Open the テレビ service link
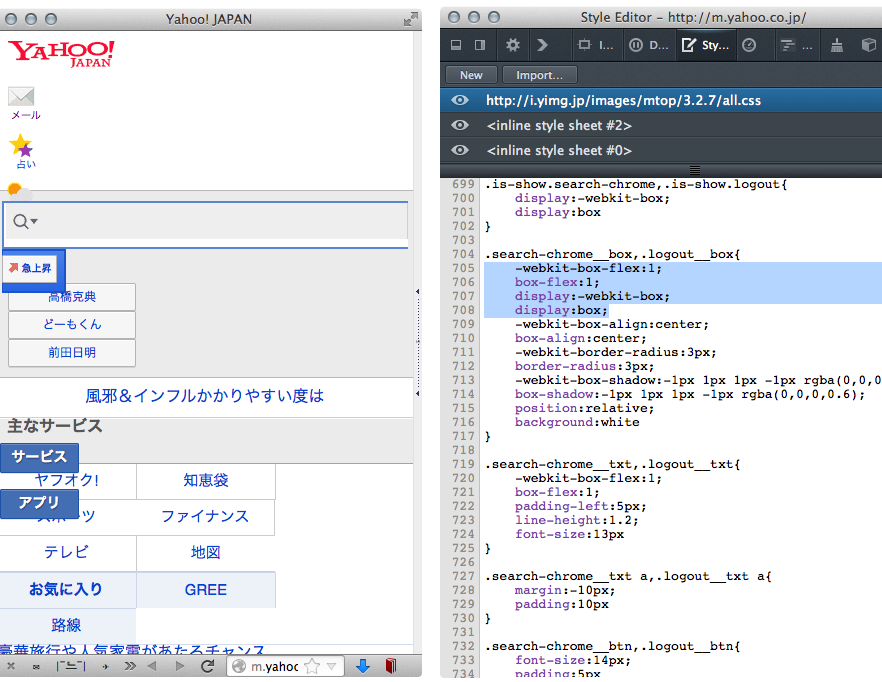The height and width of the screenshot is (682, 882). click(x=66, y=553)
